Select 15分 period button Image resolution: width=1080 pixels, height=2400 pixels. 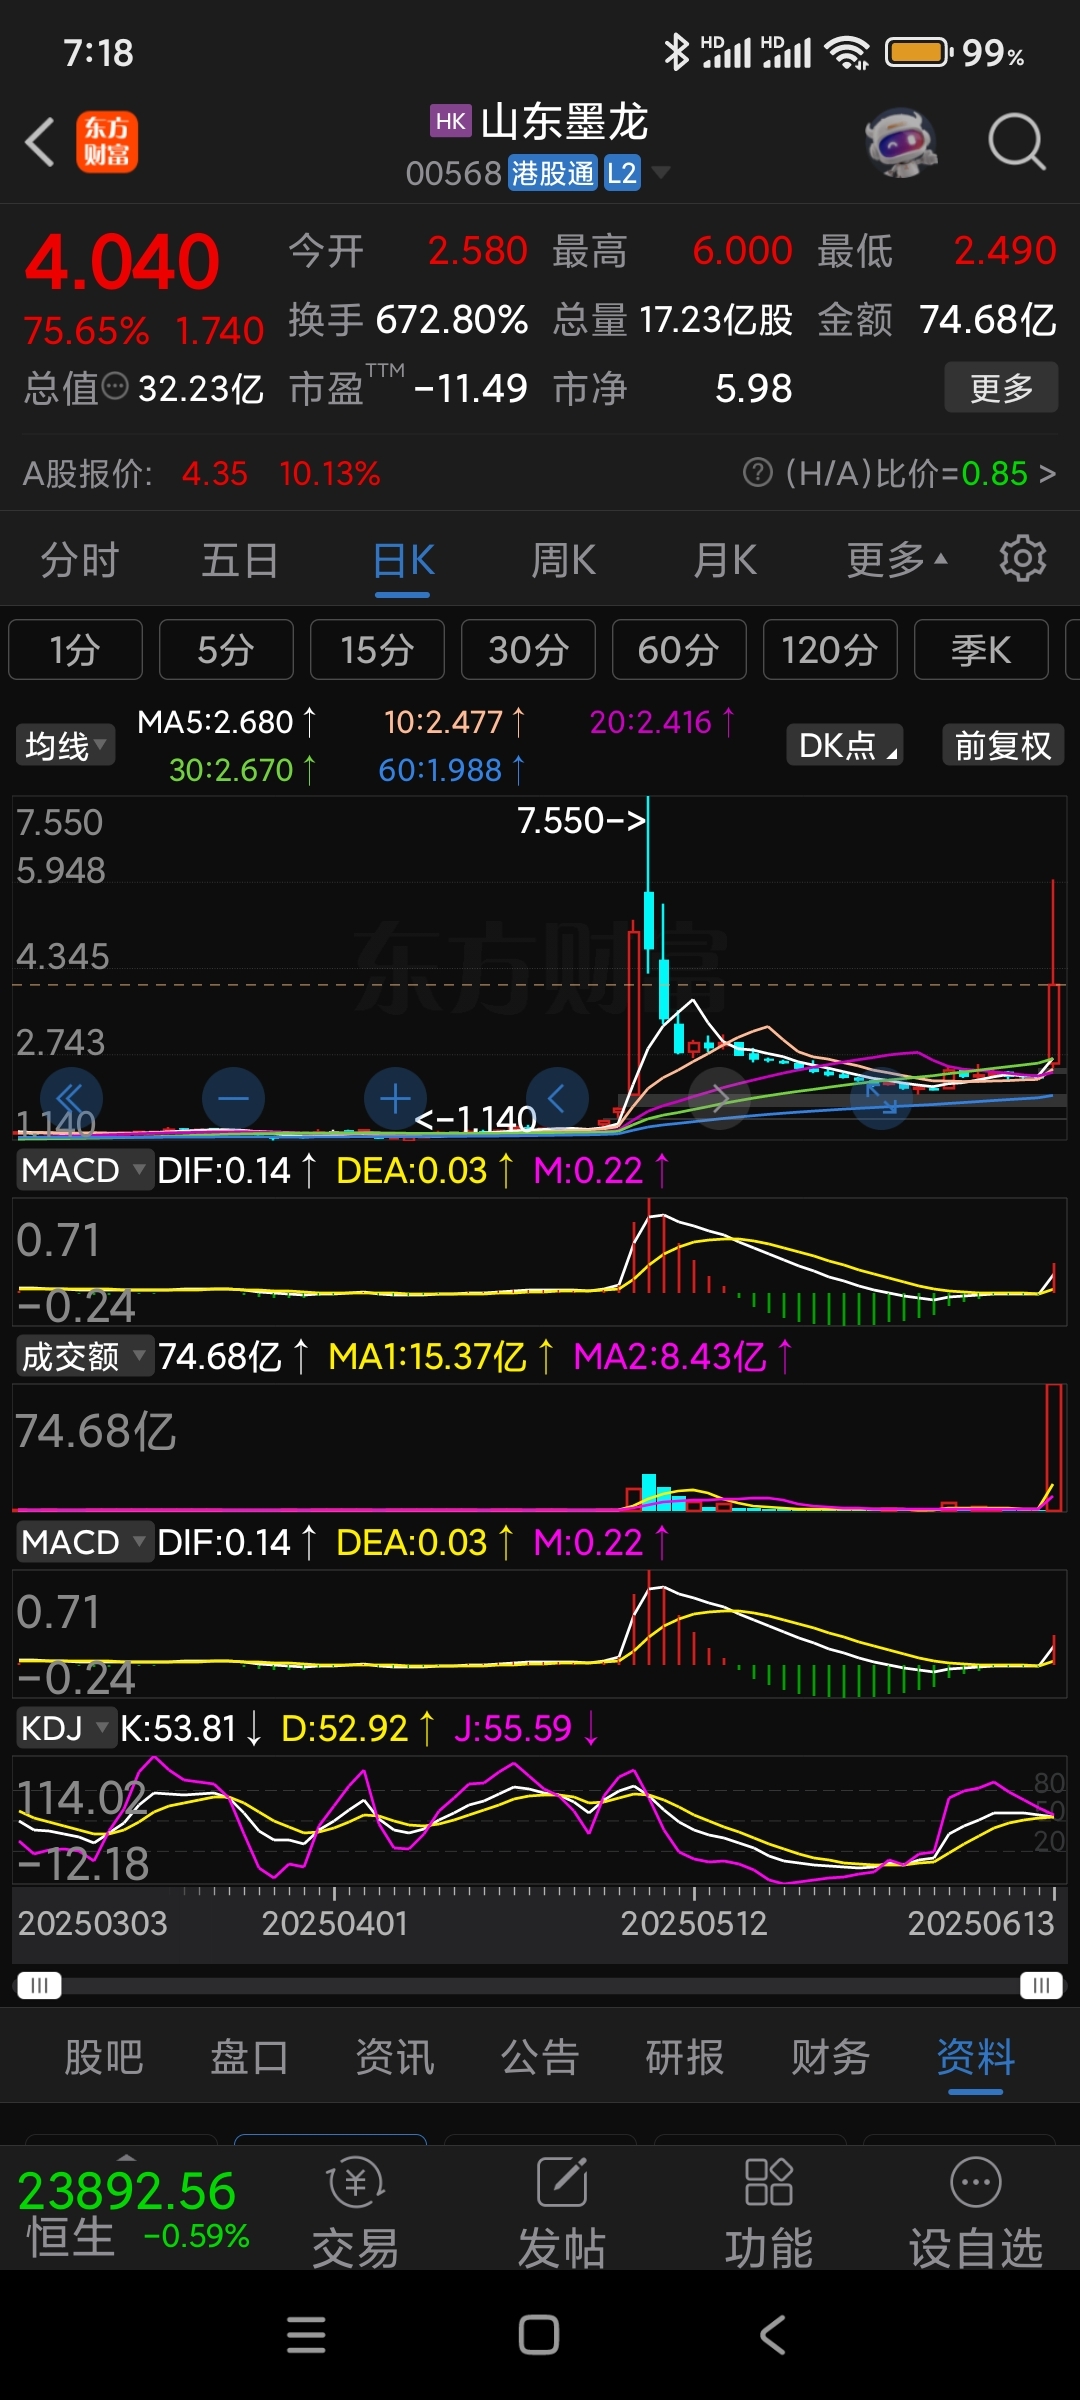tap(377, 650)
